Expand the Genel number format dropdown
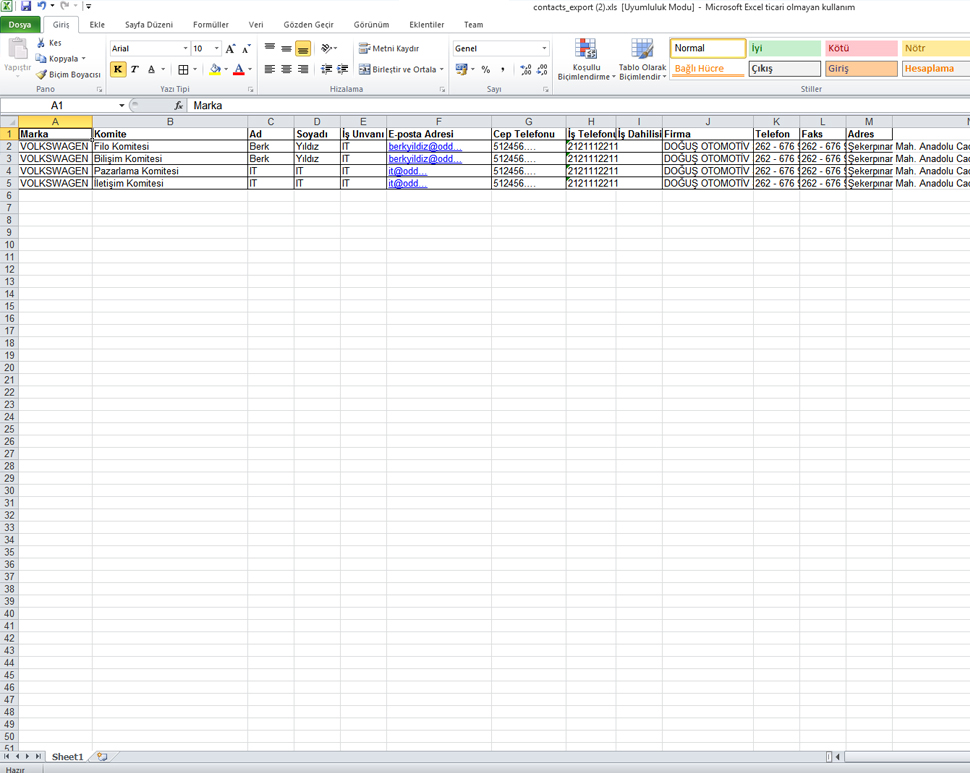970x773 pixels. click(x=544, y=48)
